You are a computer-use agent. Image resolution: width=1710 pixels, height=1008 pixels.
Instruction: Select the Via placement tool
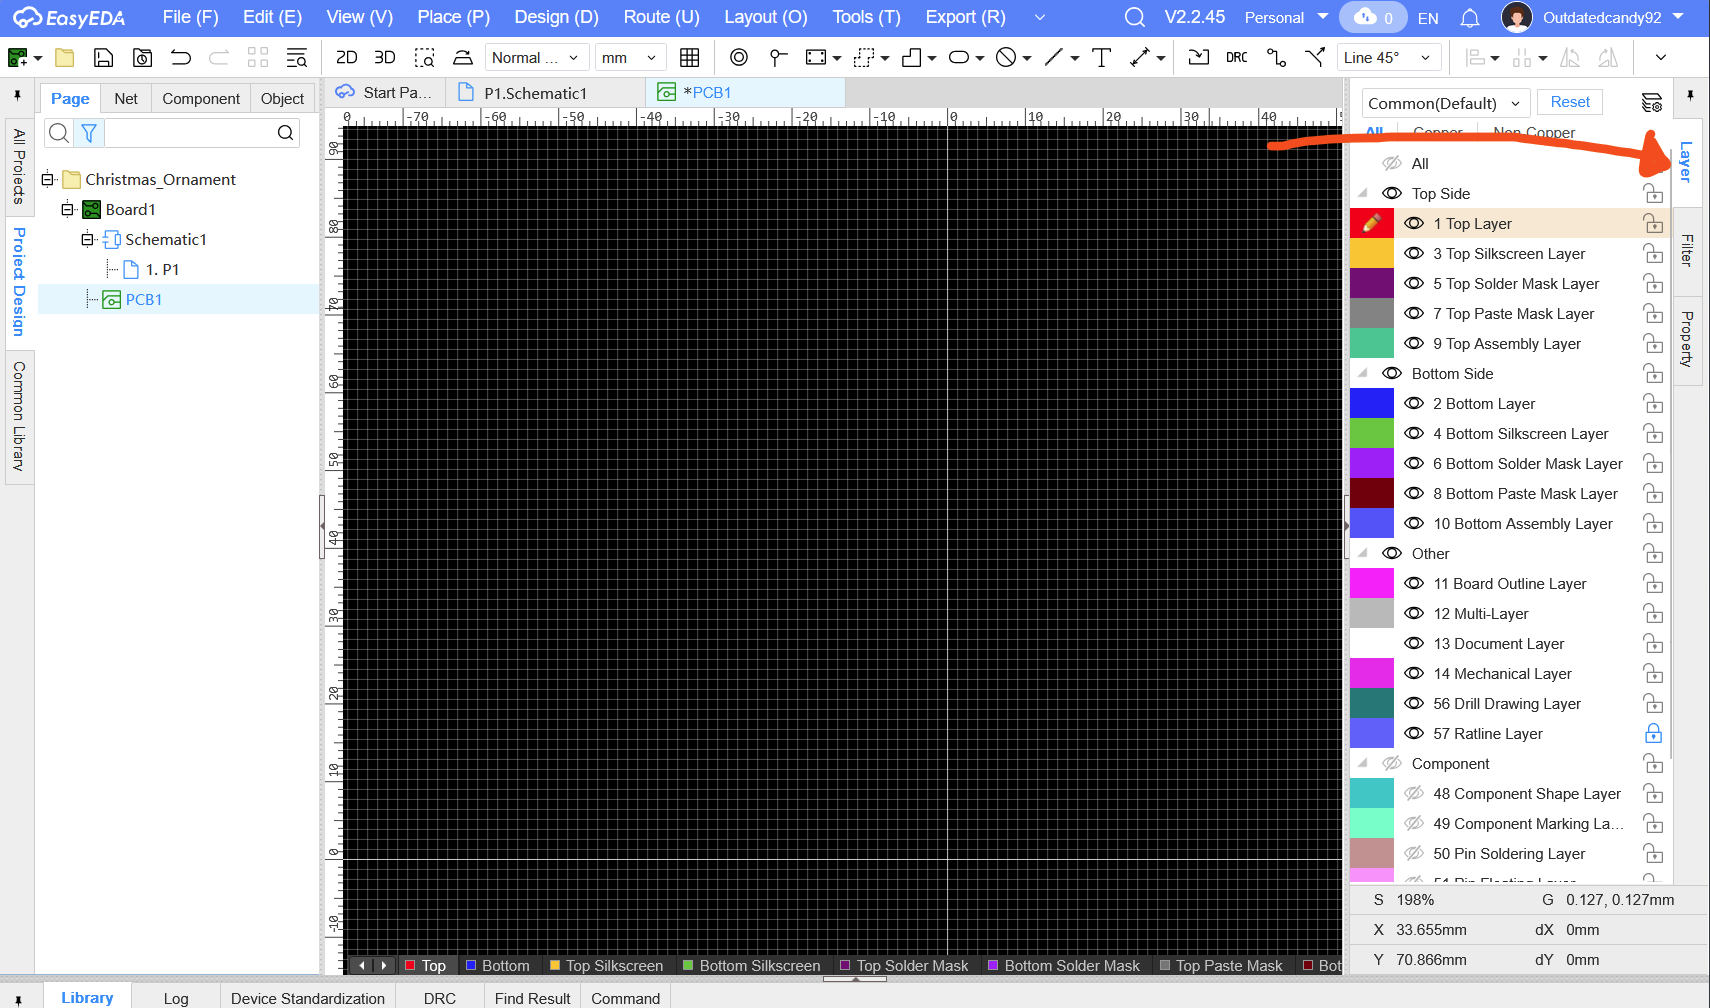point(739,58)
